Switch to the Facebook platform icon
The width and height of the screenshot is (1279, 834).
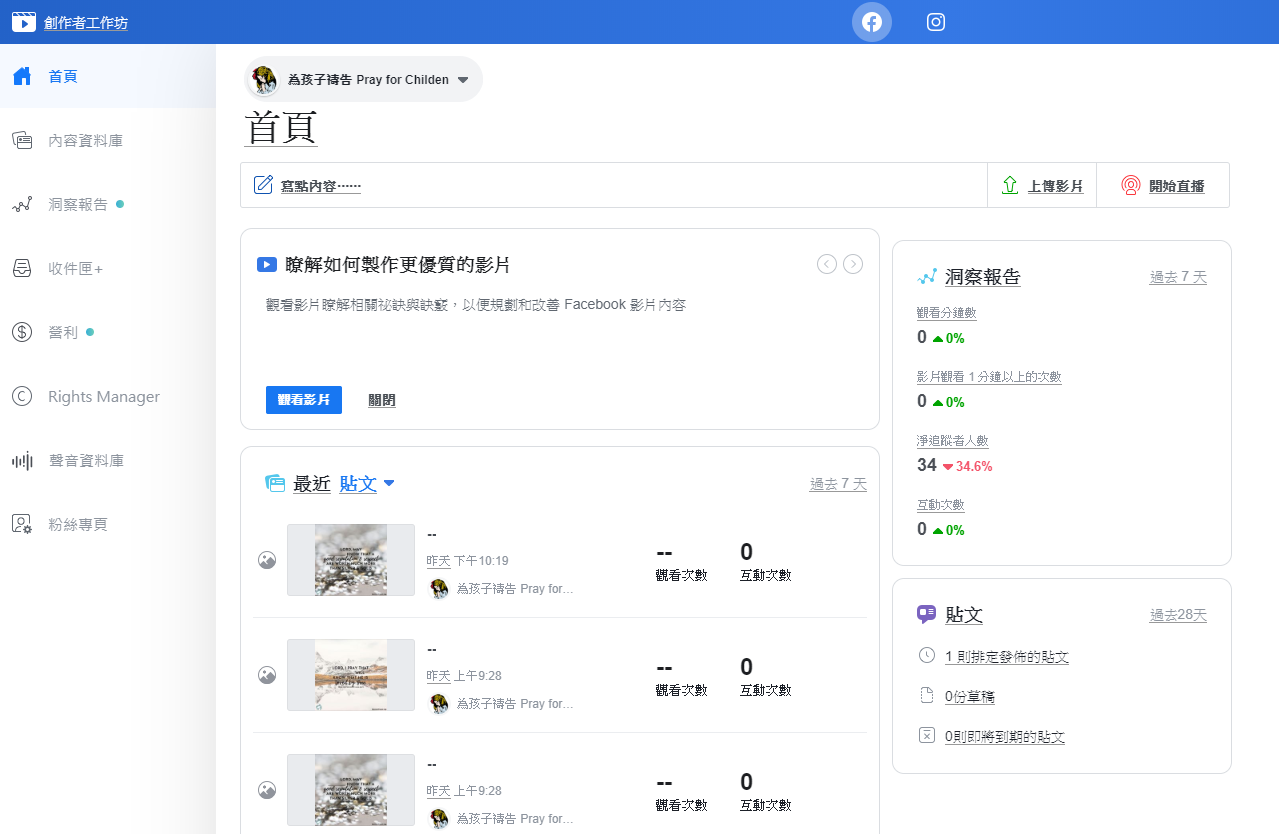tap(871, 22)
